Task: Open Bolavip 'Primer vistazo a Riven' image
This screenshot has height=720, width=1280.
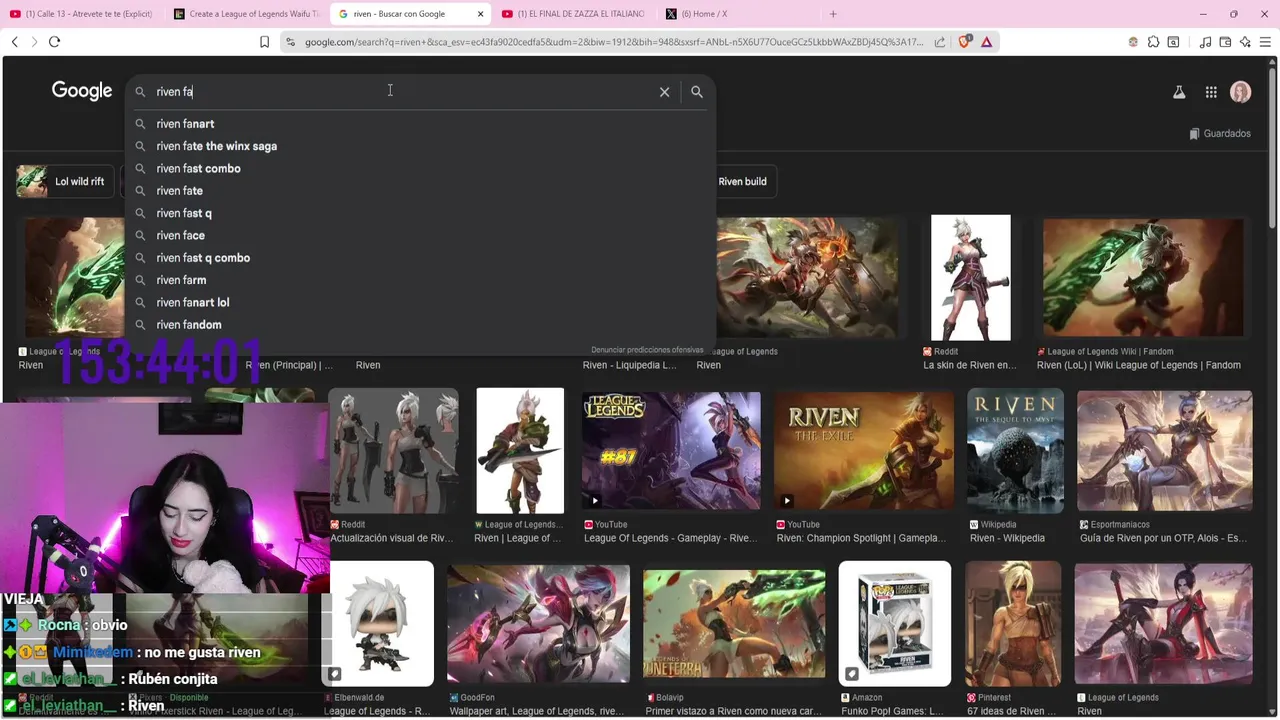Action: [x=734, y=624]
